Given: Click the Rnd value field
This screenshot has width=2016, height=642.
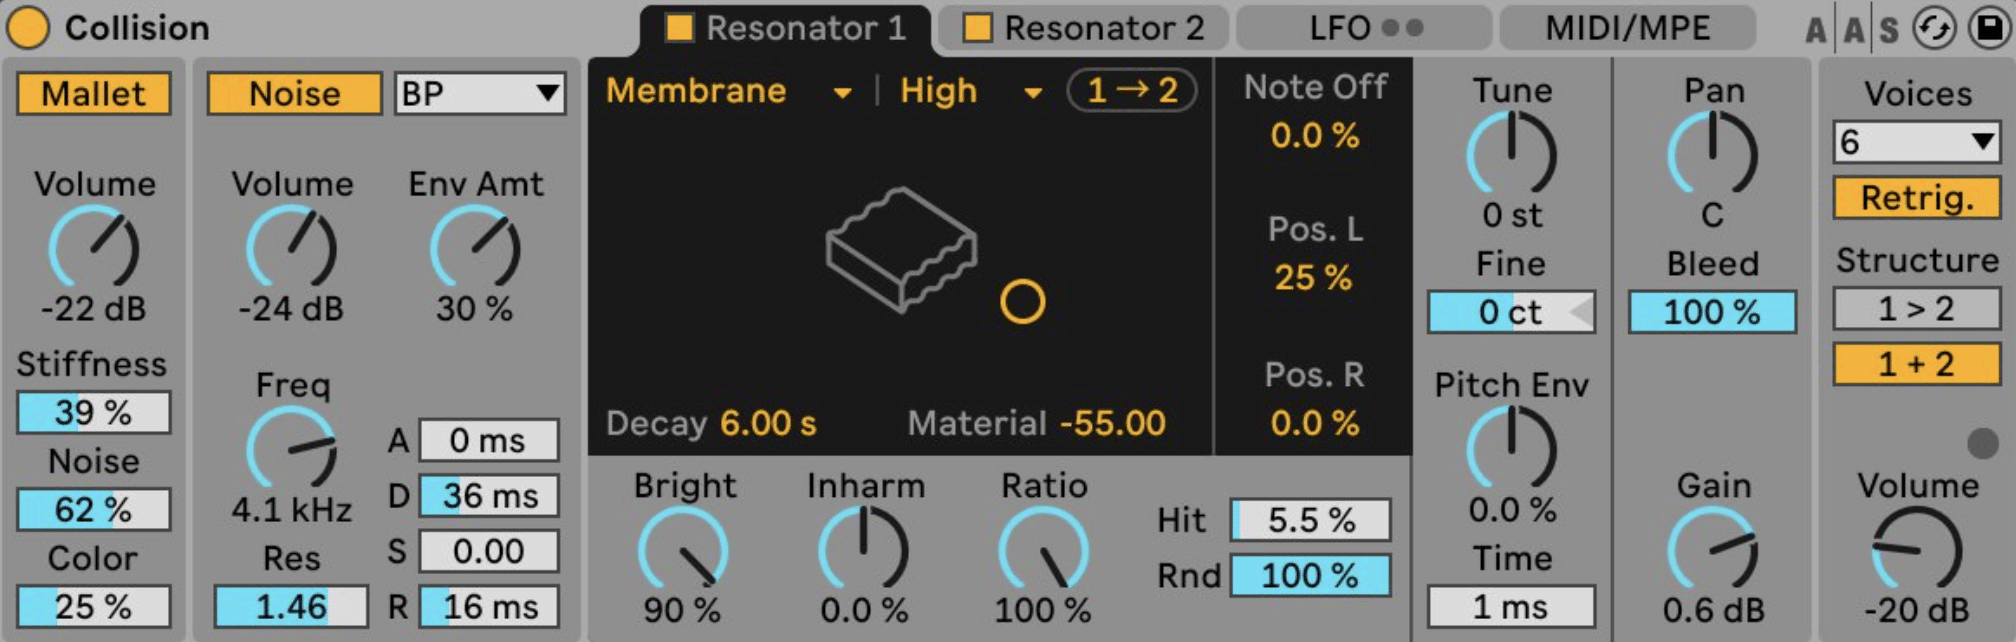Looking at the screenshot, I should coord(1311,576).
